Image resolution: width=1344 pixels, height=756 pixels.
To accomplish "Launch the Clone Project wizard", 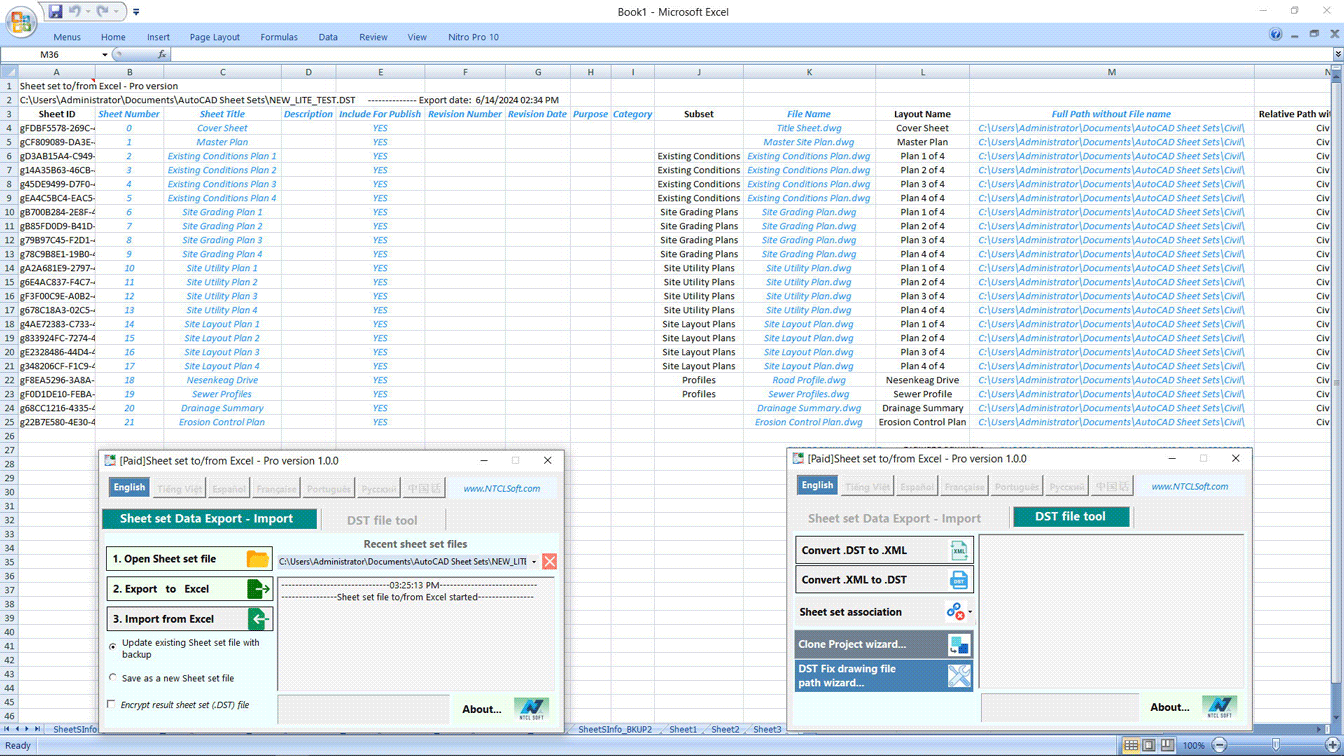I will coord(884,644).
